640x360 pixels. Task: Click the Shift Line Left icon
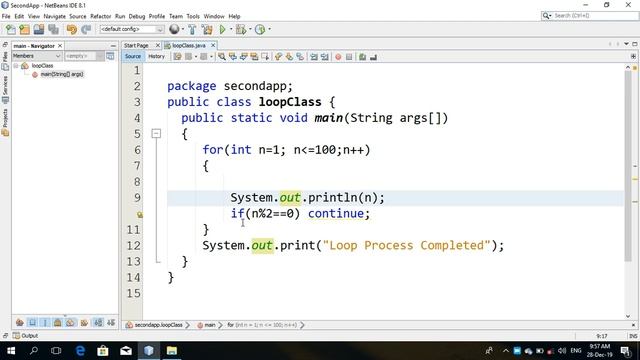click(x=314, y=57)
